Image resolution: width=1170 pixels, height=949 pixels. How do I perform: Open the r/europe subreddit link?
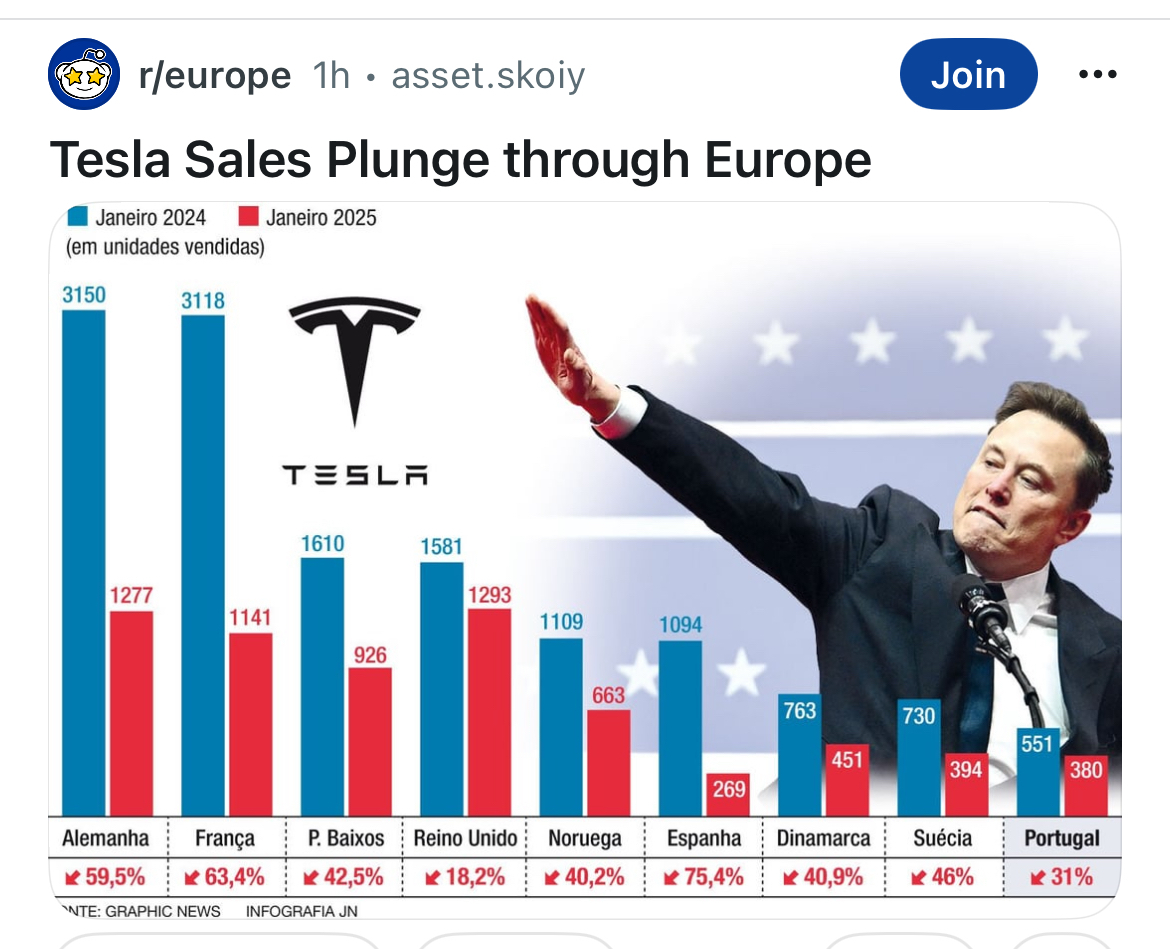[215, 75]
